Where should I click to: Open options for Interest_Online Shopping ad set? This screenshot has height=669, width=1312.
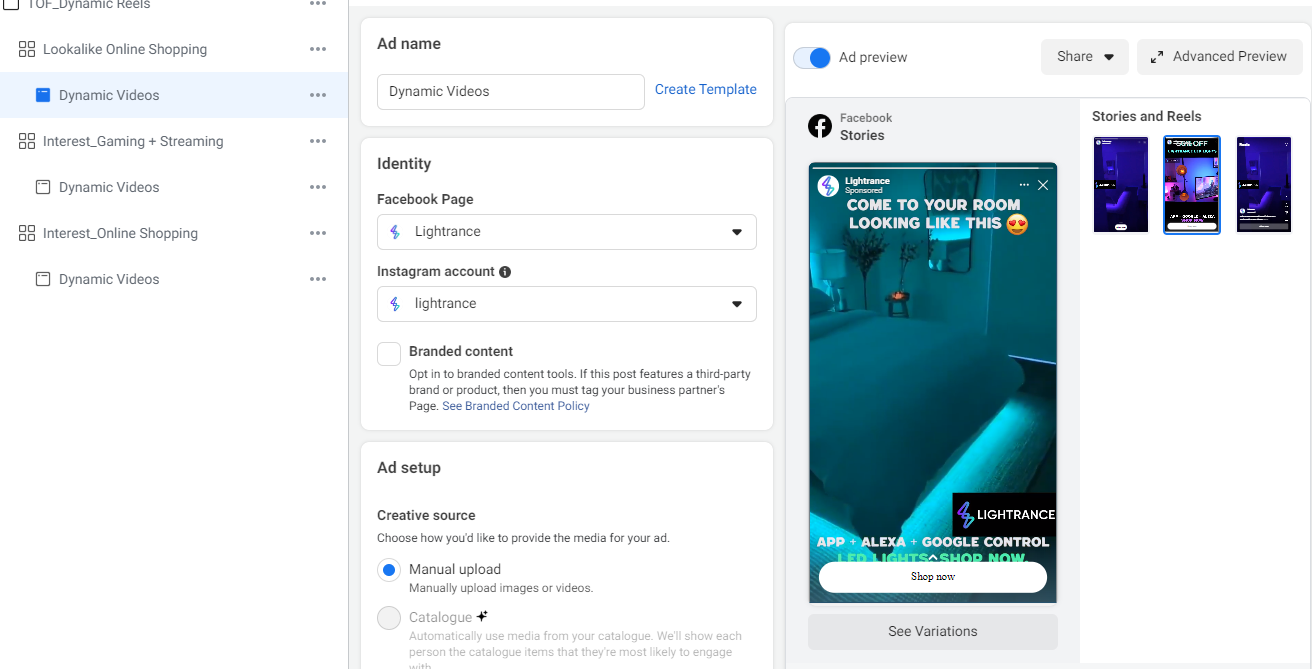(318, 233)
